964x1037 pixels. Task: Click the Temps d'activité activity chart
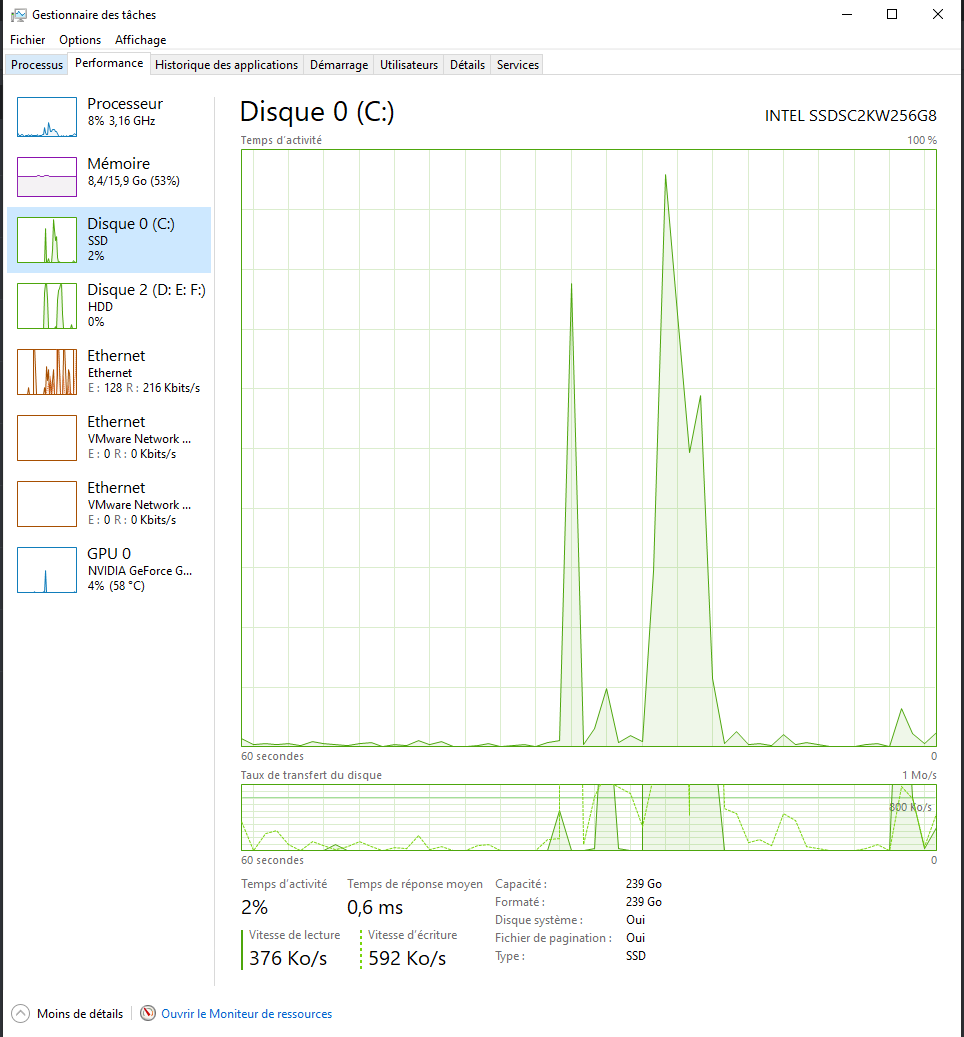click(x=588, y=450)
